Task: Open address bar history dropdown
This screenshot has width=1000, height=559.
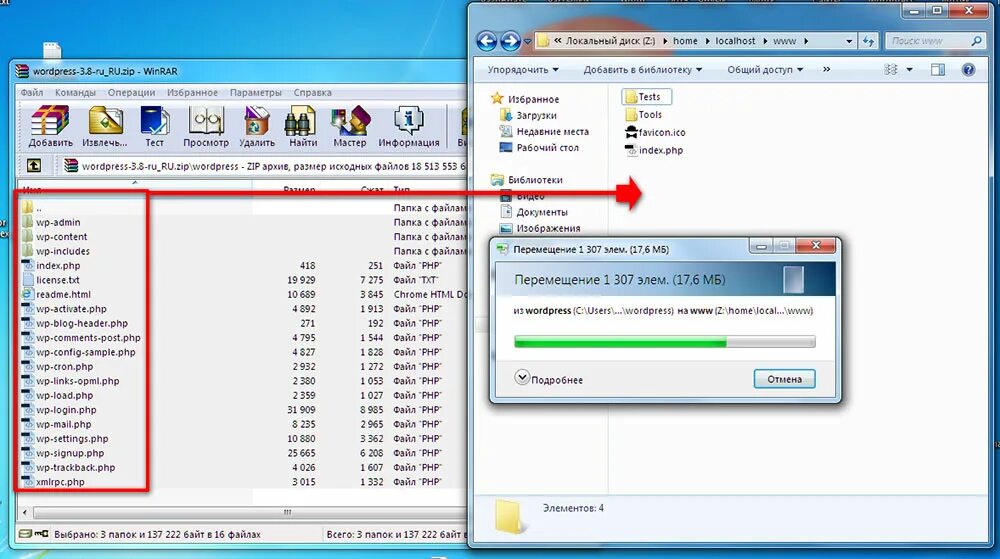Action: coord(849,41)
